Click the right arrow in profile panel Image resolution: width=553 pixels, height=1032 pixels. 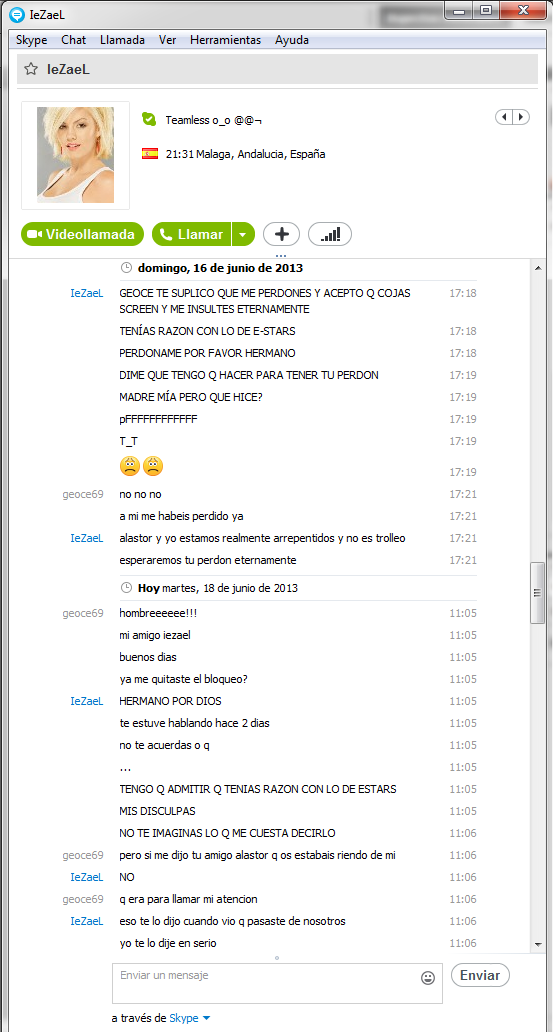coord(521,117)
